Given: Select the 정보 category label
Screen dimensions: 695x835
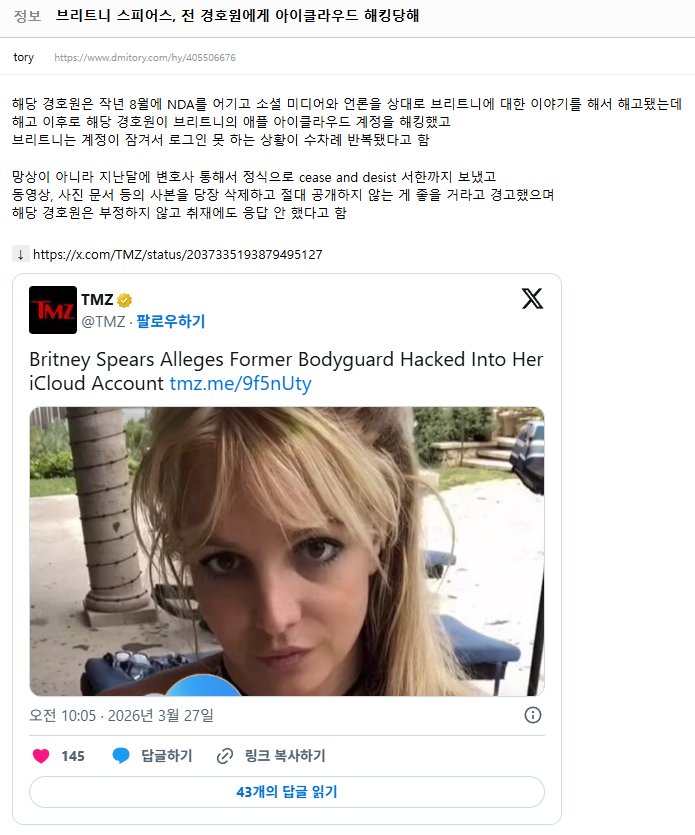Looking at the screenshot, I should pos(27,16).
